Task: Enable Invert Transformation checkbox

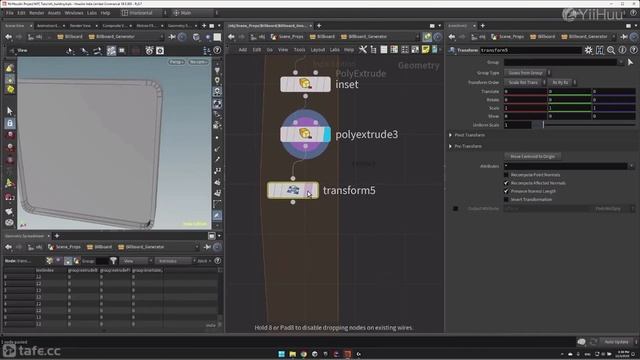Action: click(506, 200)
